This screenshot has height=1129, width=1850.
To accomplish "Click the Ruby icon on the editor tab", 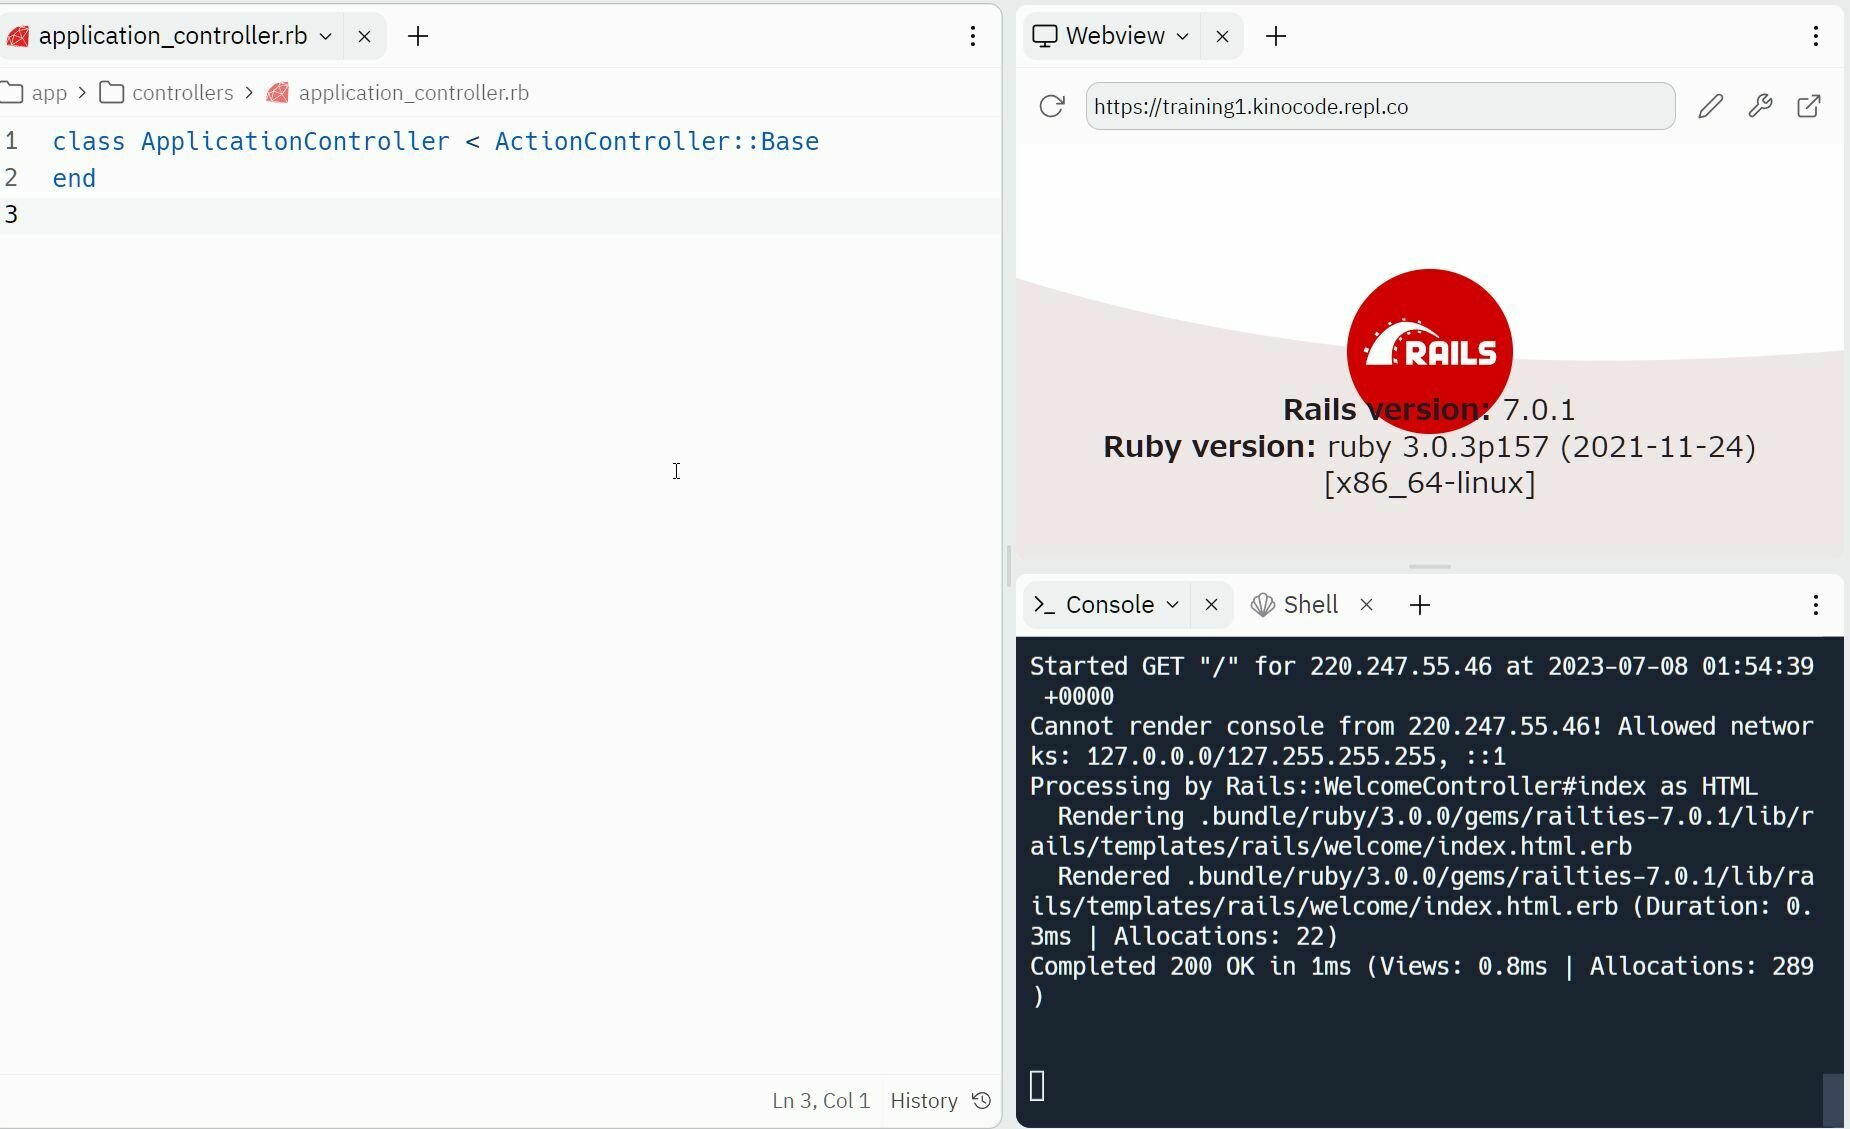I will click(17, 37).
